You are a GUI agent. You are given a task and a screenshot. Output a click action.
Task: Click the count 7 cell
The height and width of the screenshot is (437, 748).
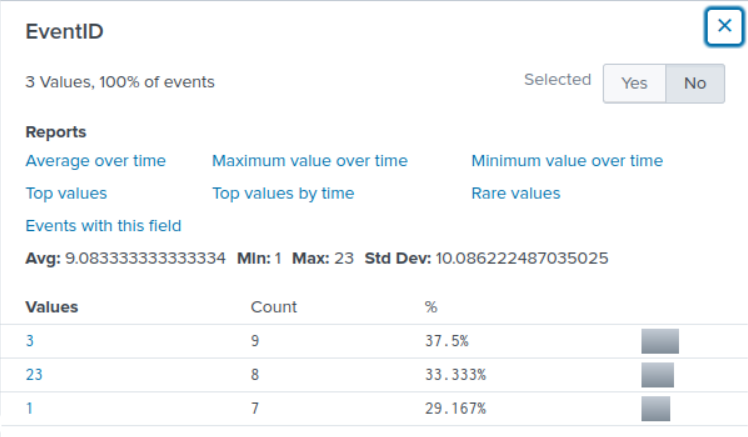click(255, 408)
